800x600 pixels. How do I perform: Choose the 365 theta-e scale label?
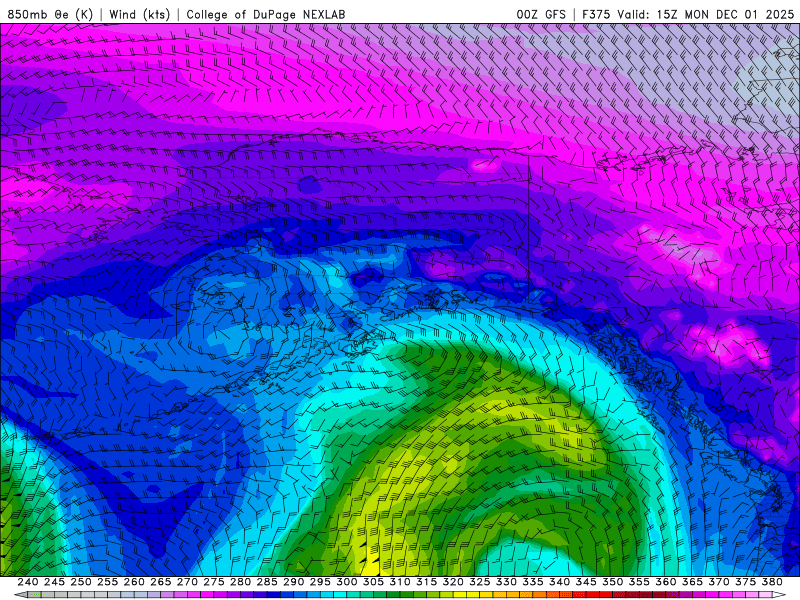pyautogui.click(x=692, y=582)
